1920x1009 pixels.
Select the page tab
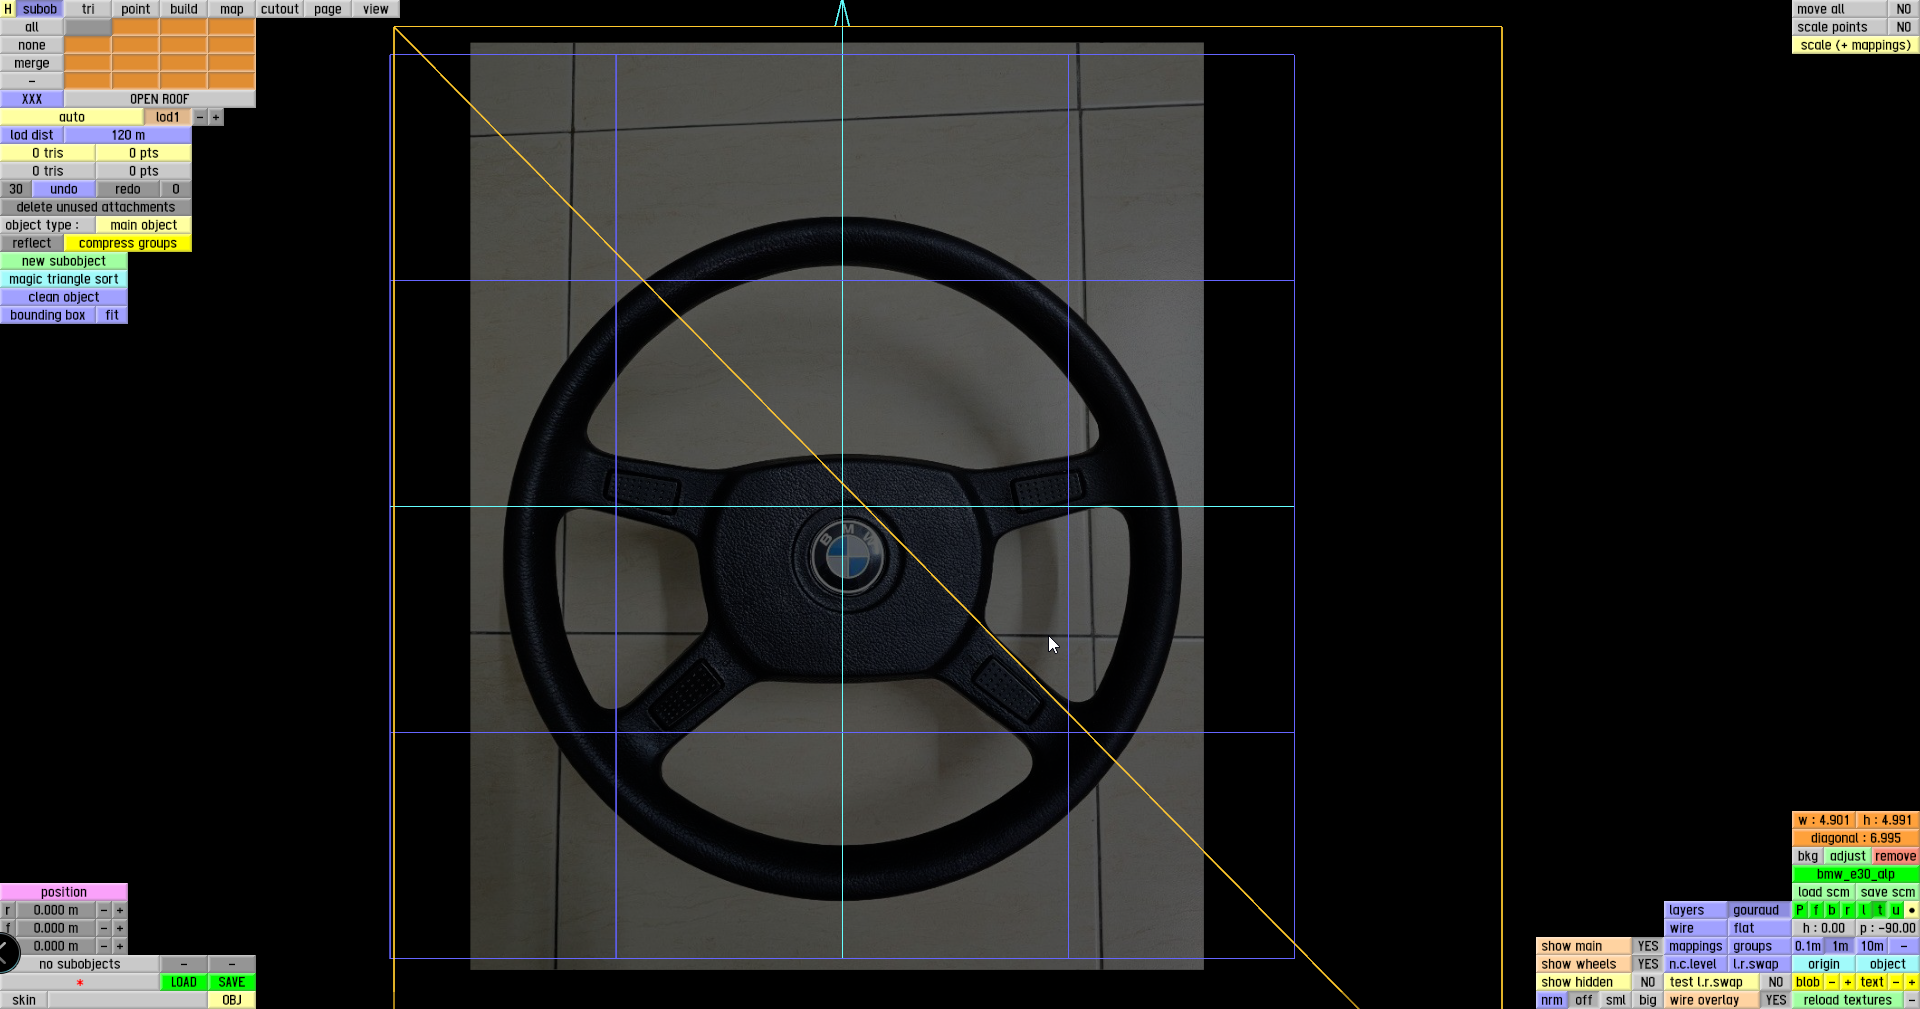click(x=328, y=9)
